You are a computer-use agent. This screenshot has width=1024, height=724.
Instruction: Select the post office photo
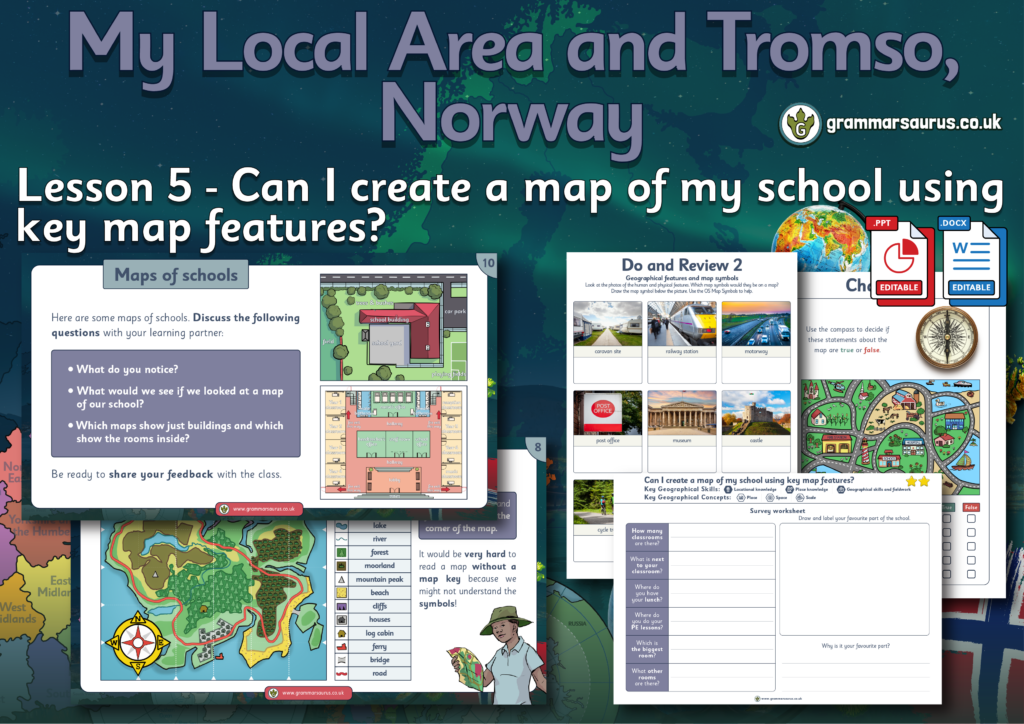pyautogui.click(x=606, y=413)
